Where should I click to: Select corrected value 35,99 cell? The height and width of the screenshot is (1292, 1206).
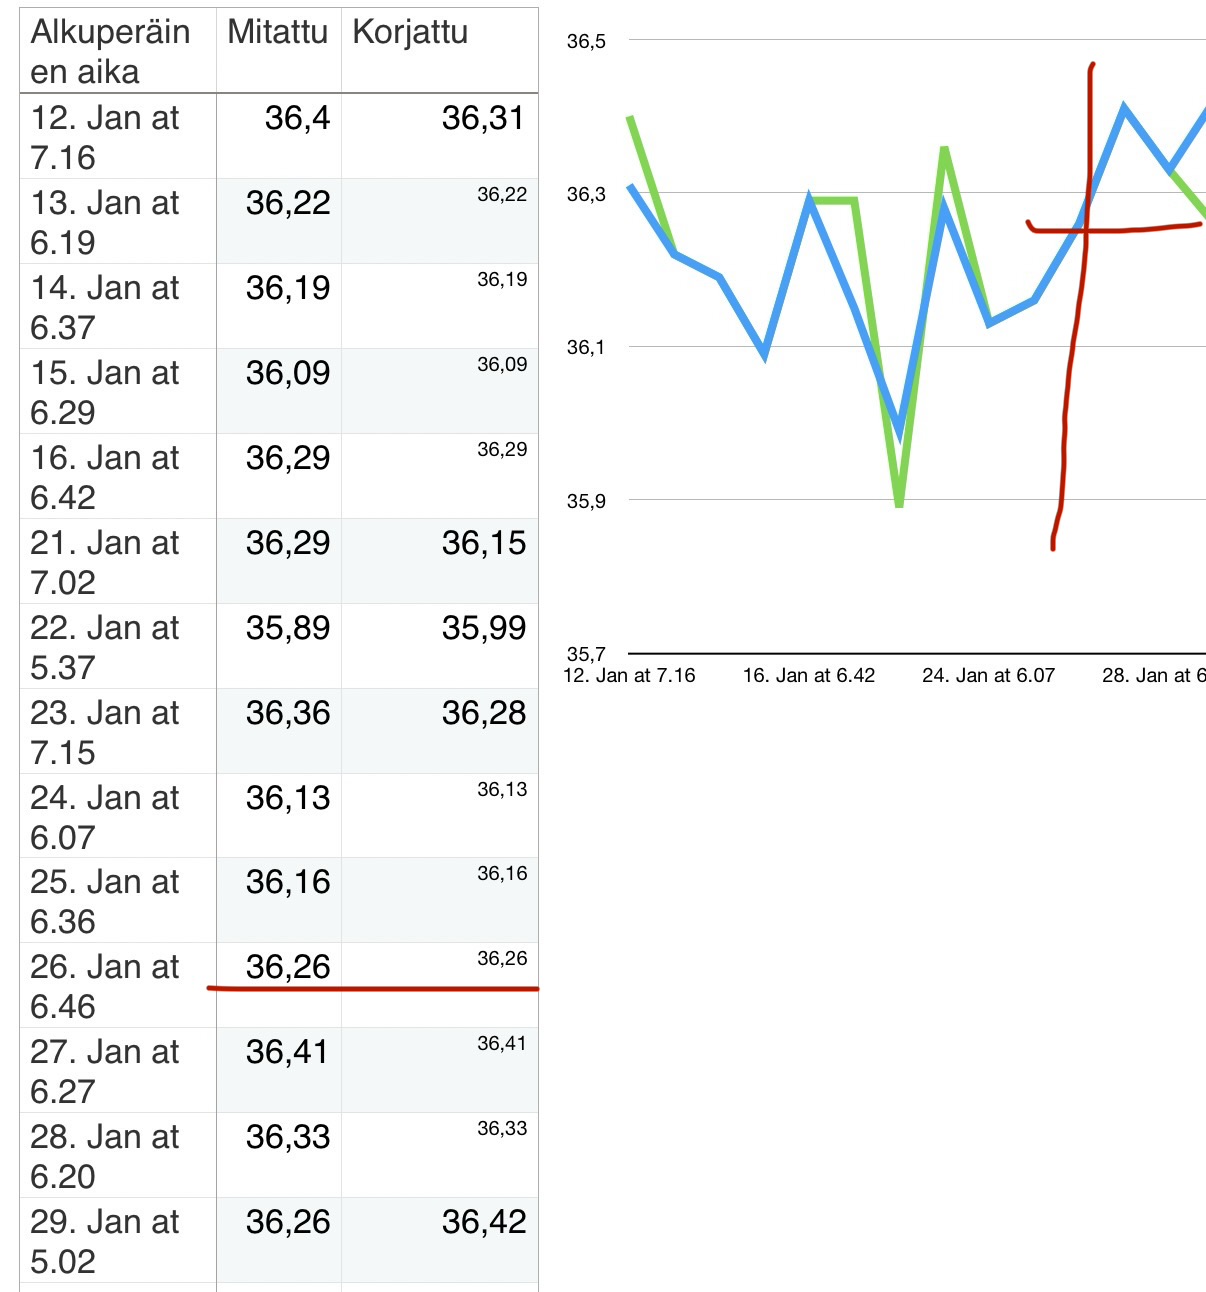[x=439, y=647]
